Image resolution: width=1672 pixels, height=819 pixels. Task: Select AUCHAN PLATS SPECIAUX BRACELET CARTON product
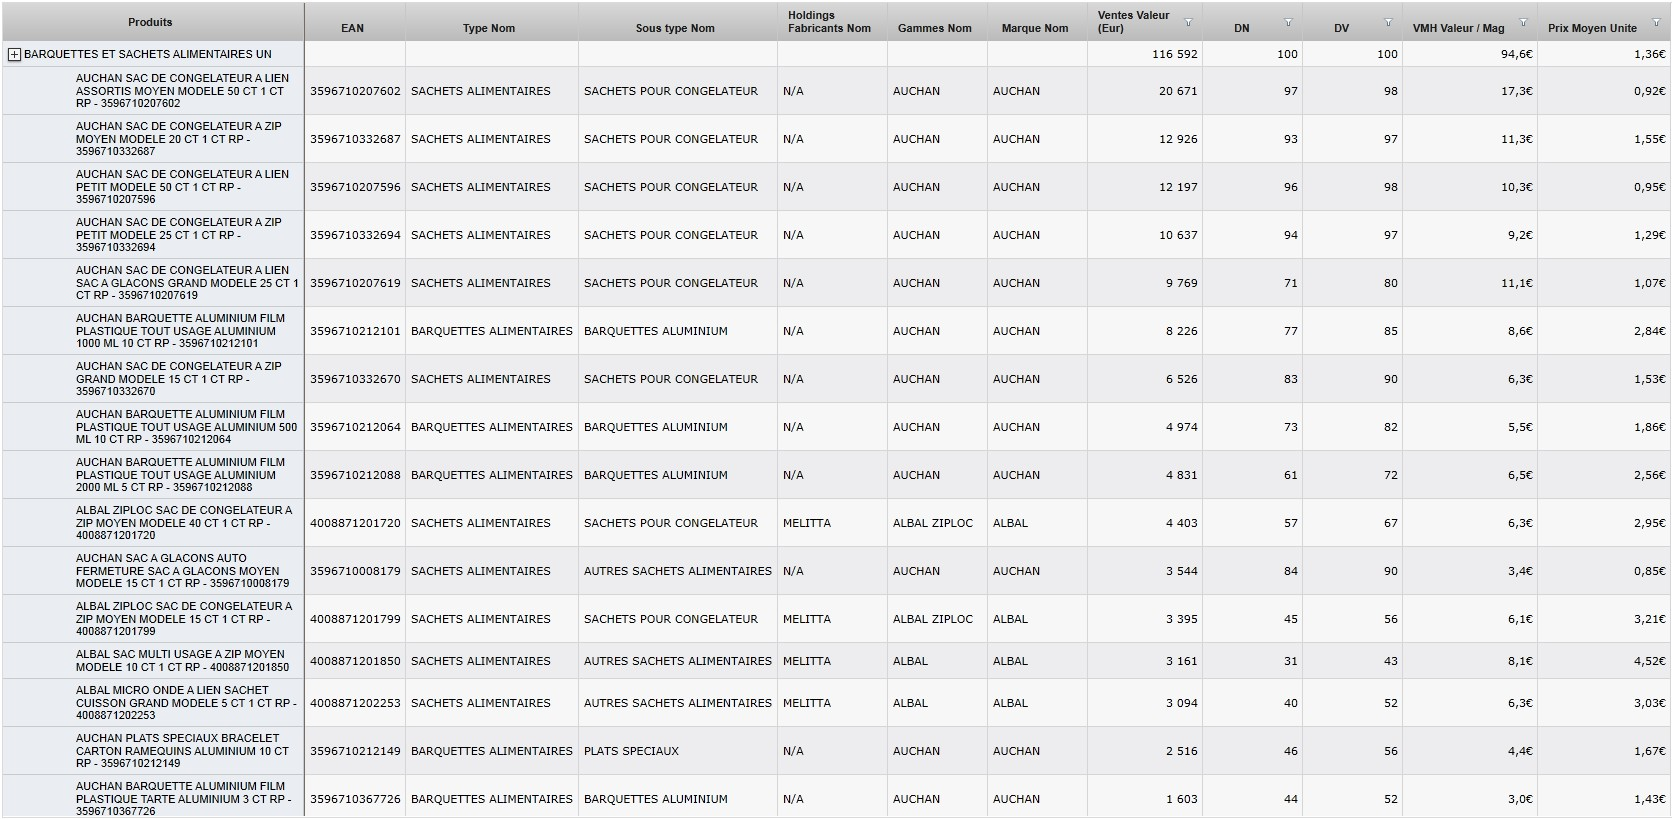[x=183, y=751]
